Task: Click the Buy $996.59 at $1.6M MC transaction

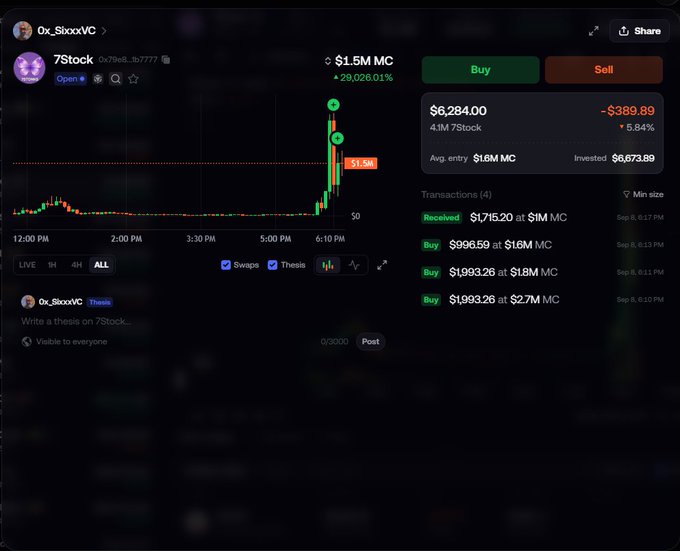Action: 542,245
